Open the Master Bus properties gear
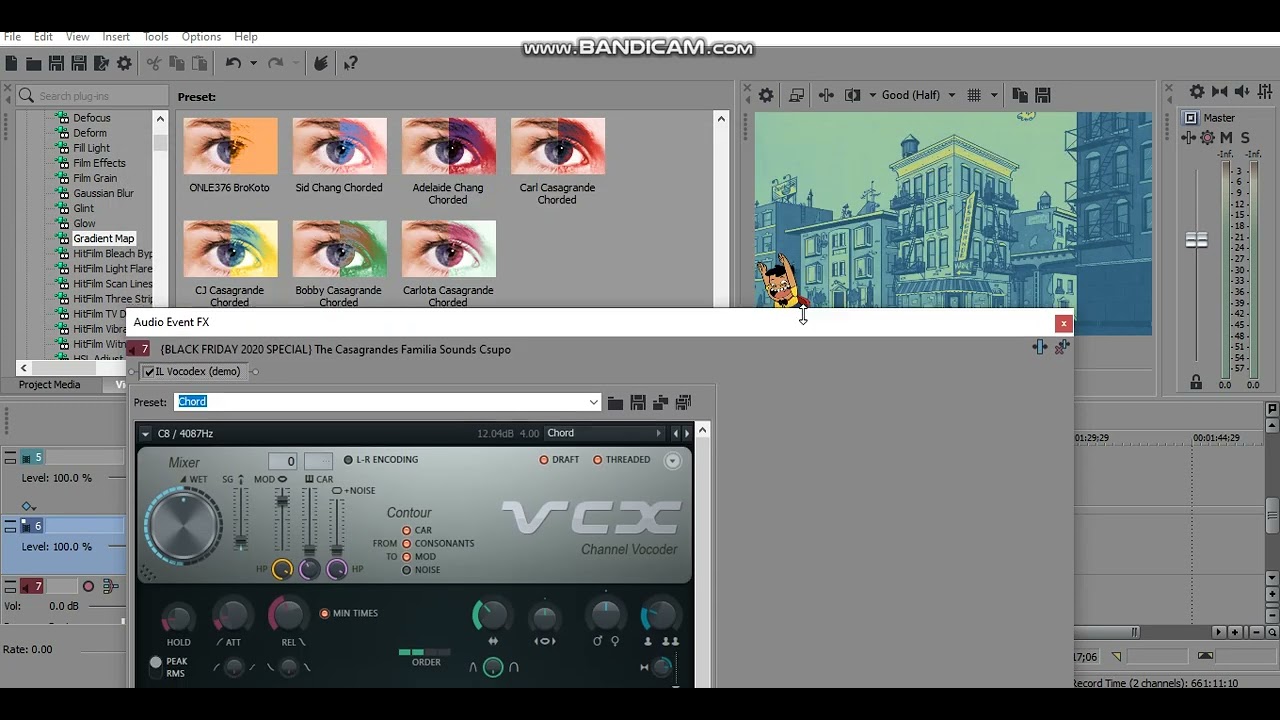1280x720 pixels. pos(1196,92)
